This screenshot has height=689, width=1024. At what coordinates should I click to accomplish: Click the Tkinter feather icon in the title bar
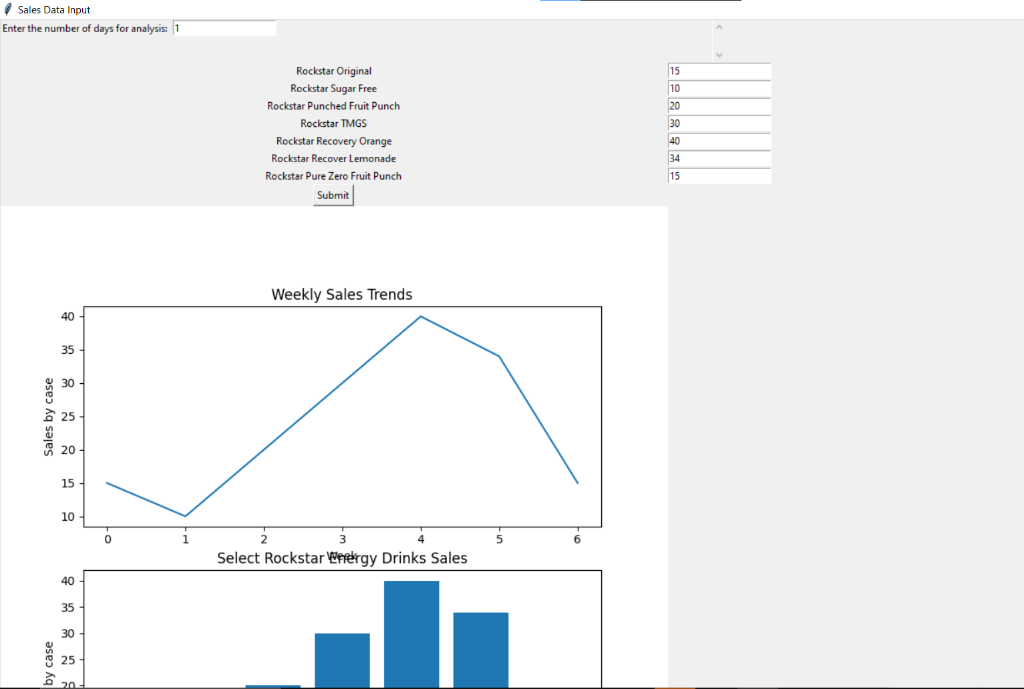click(x=8, y=8)
